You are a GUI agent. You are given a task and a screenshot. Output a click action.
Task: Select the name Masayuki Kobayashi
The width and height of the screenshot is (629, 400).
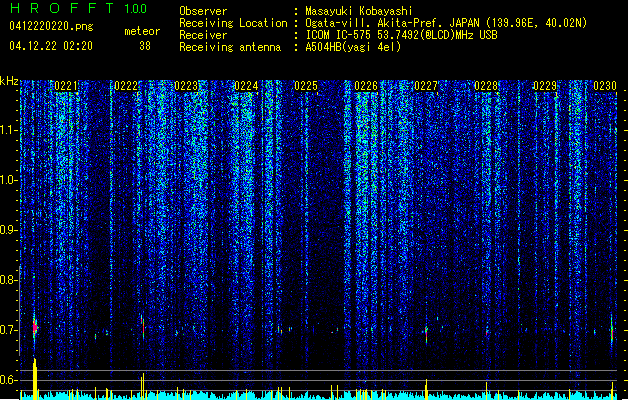359,11
